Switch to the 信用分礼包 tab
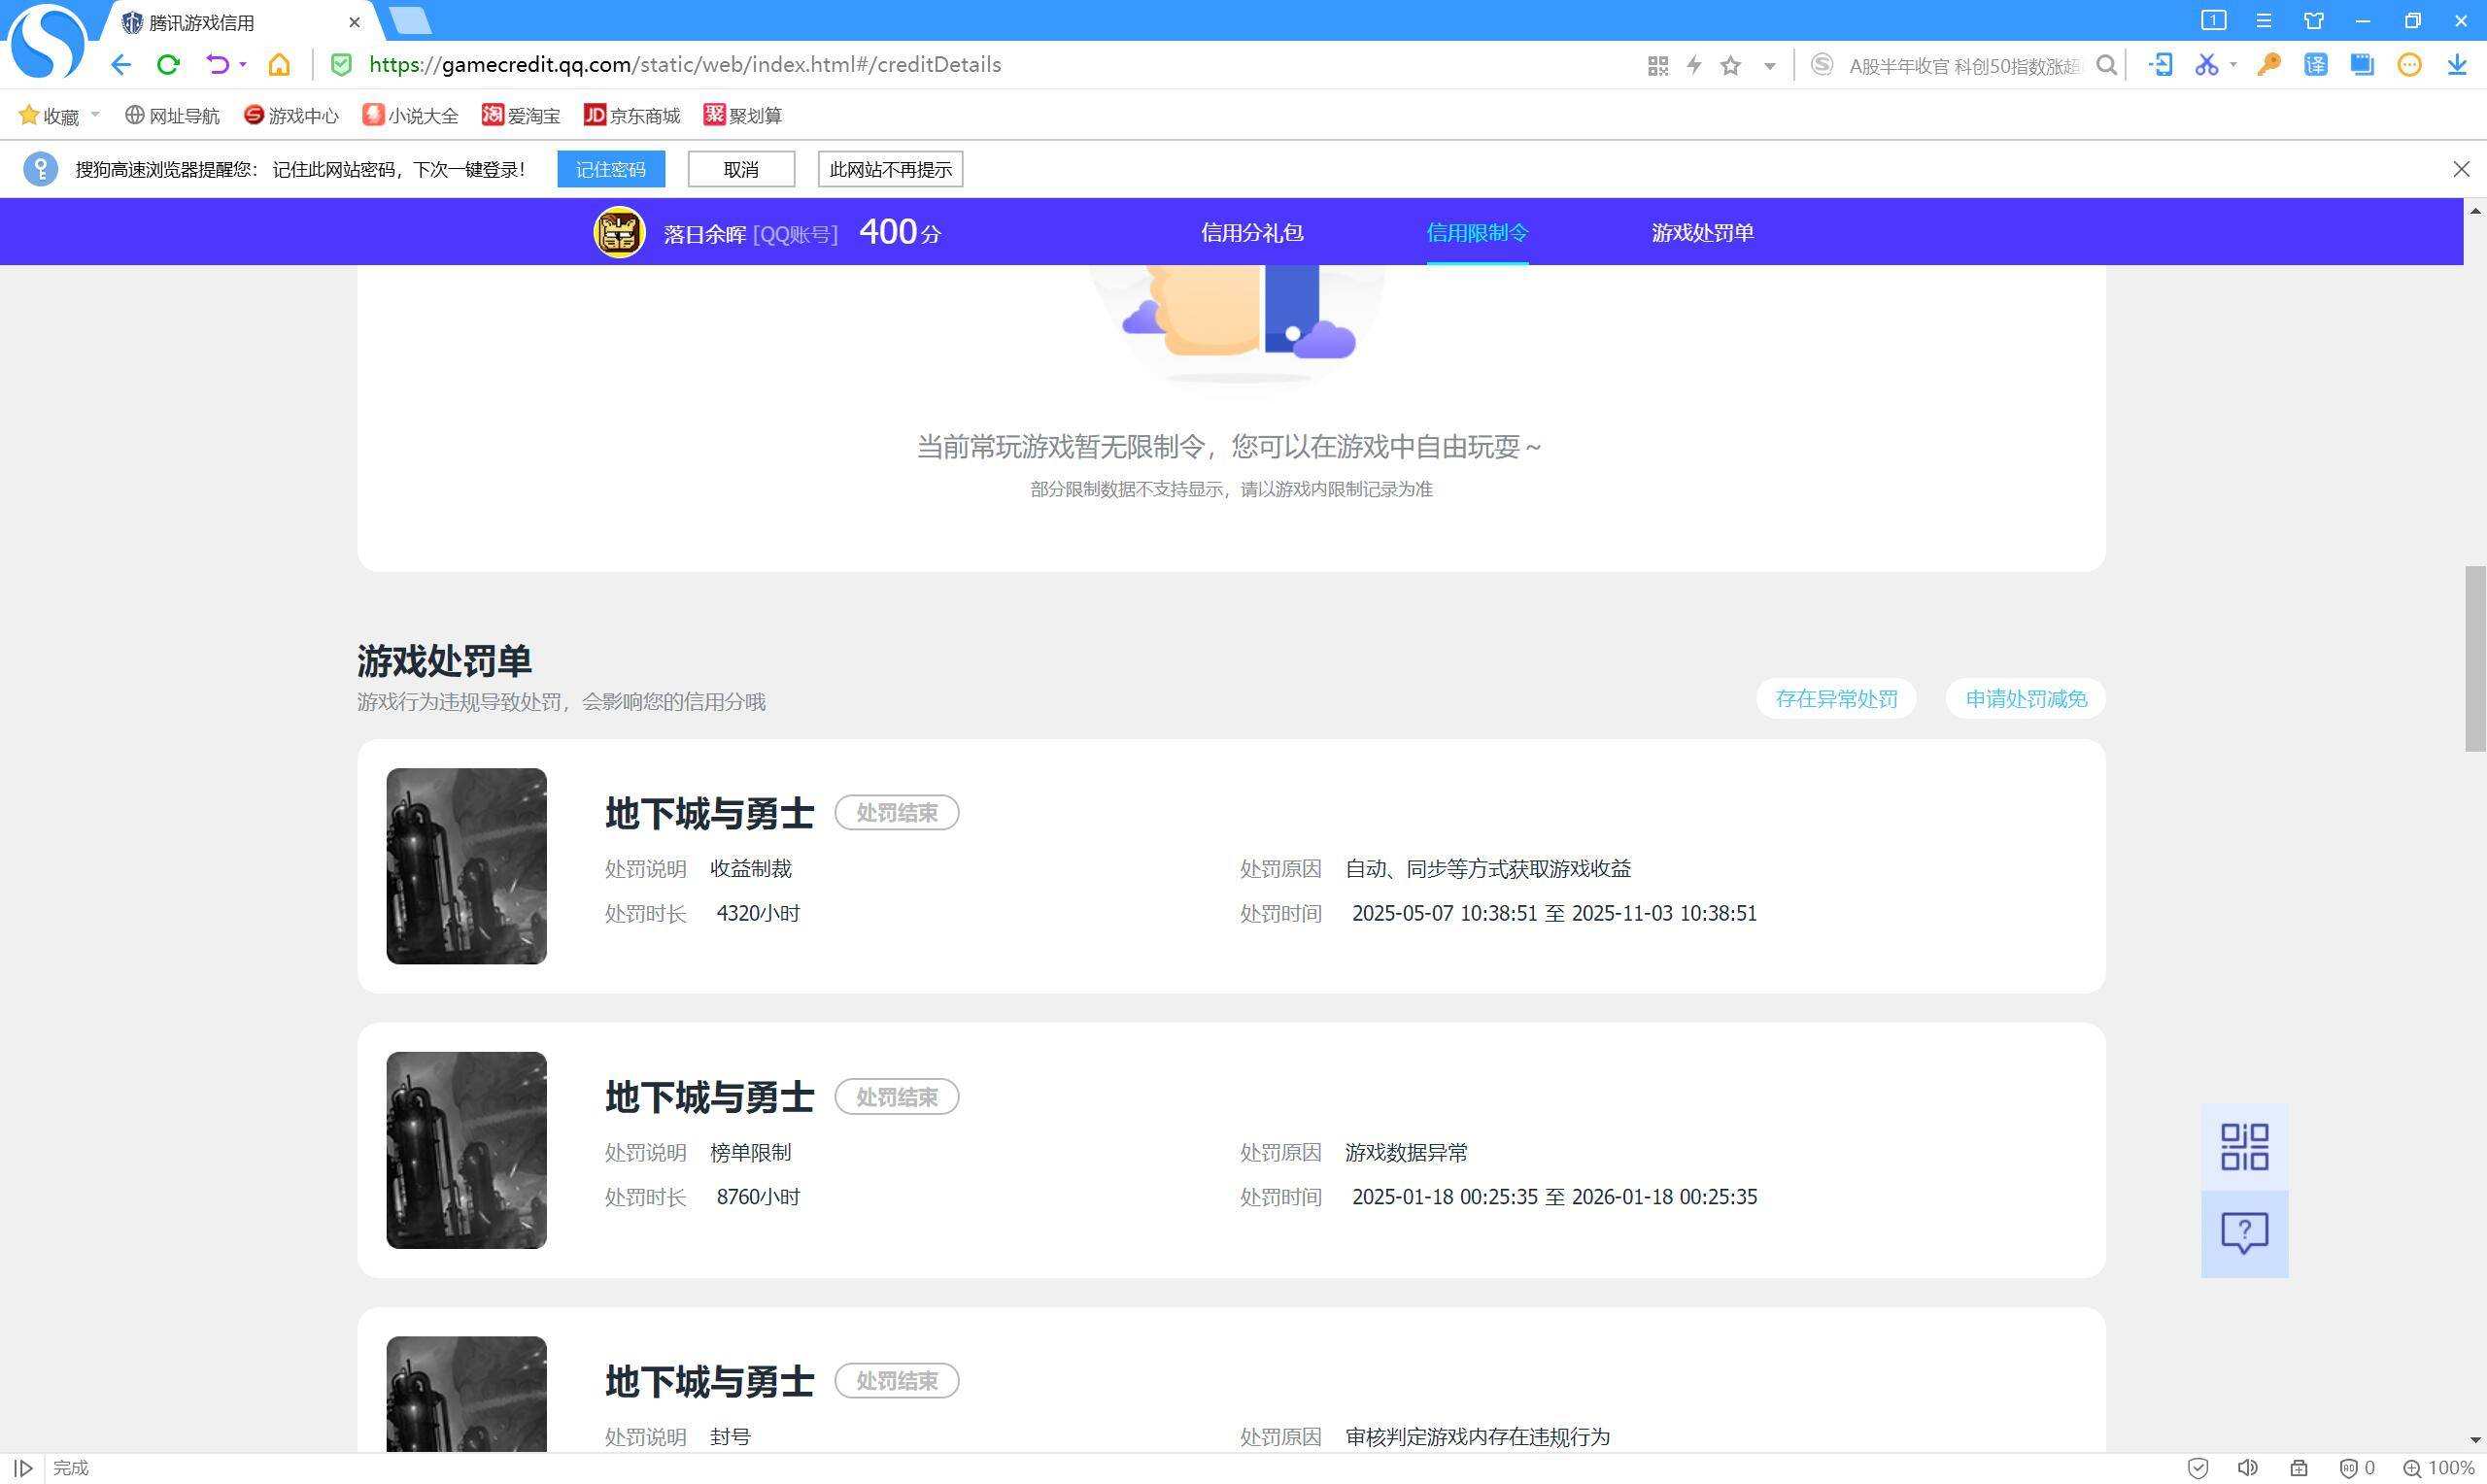The width and height of the screenshot is (2487, 1484). point(1251,233)
